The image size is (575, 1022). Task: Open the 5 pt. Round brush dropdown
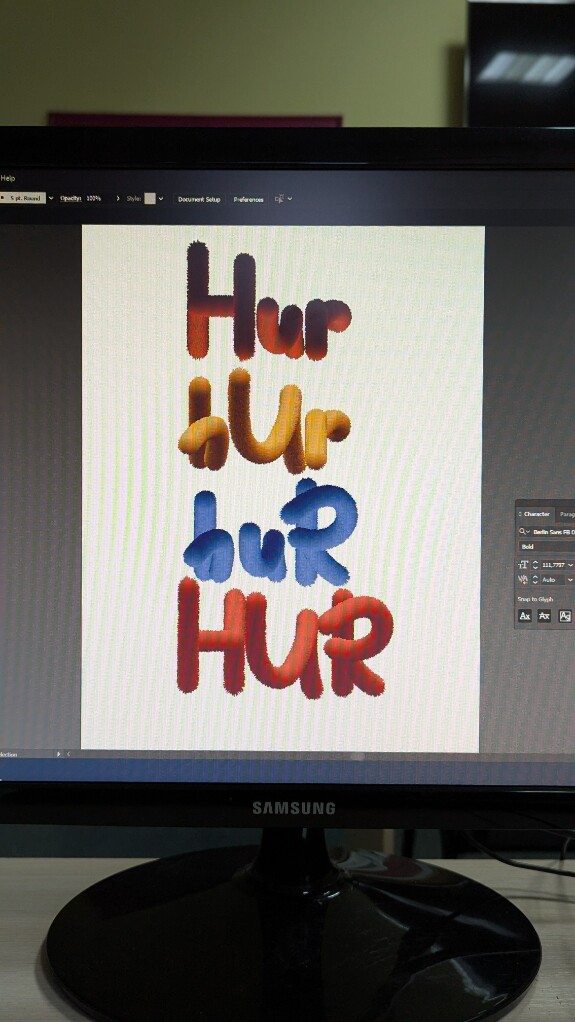point(23,198)
